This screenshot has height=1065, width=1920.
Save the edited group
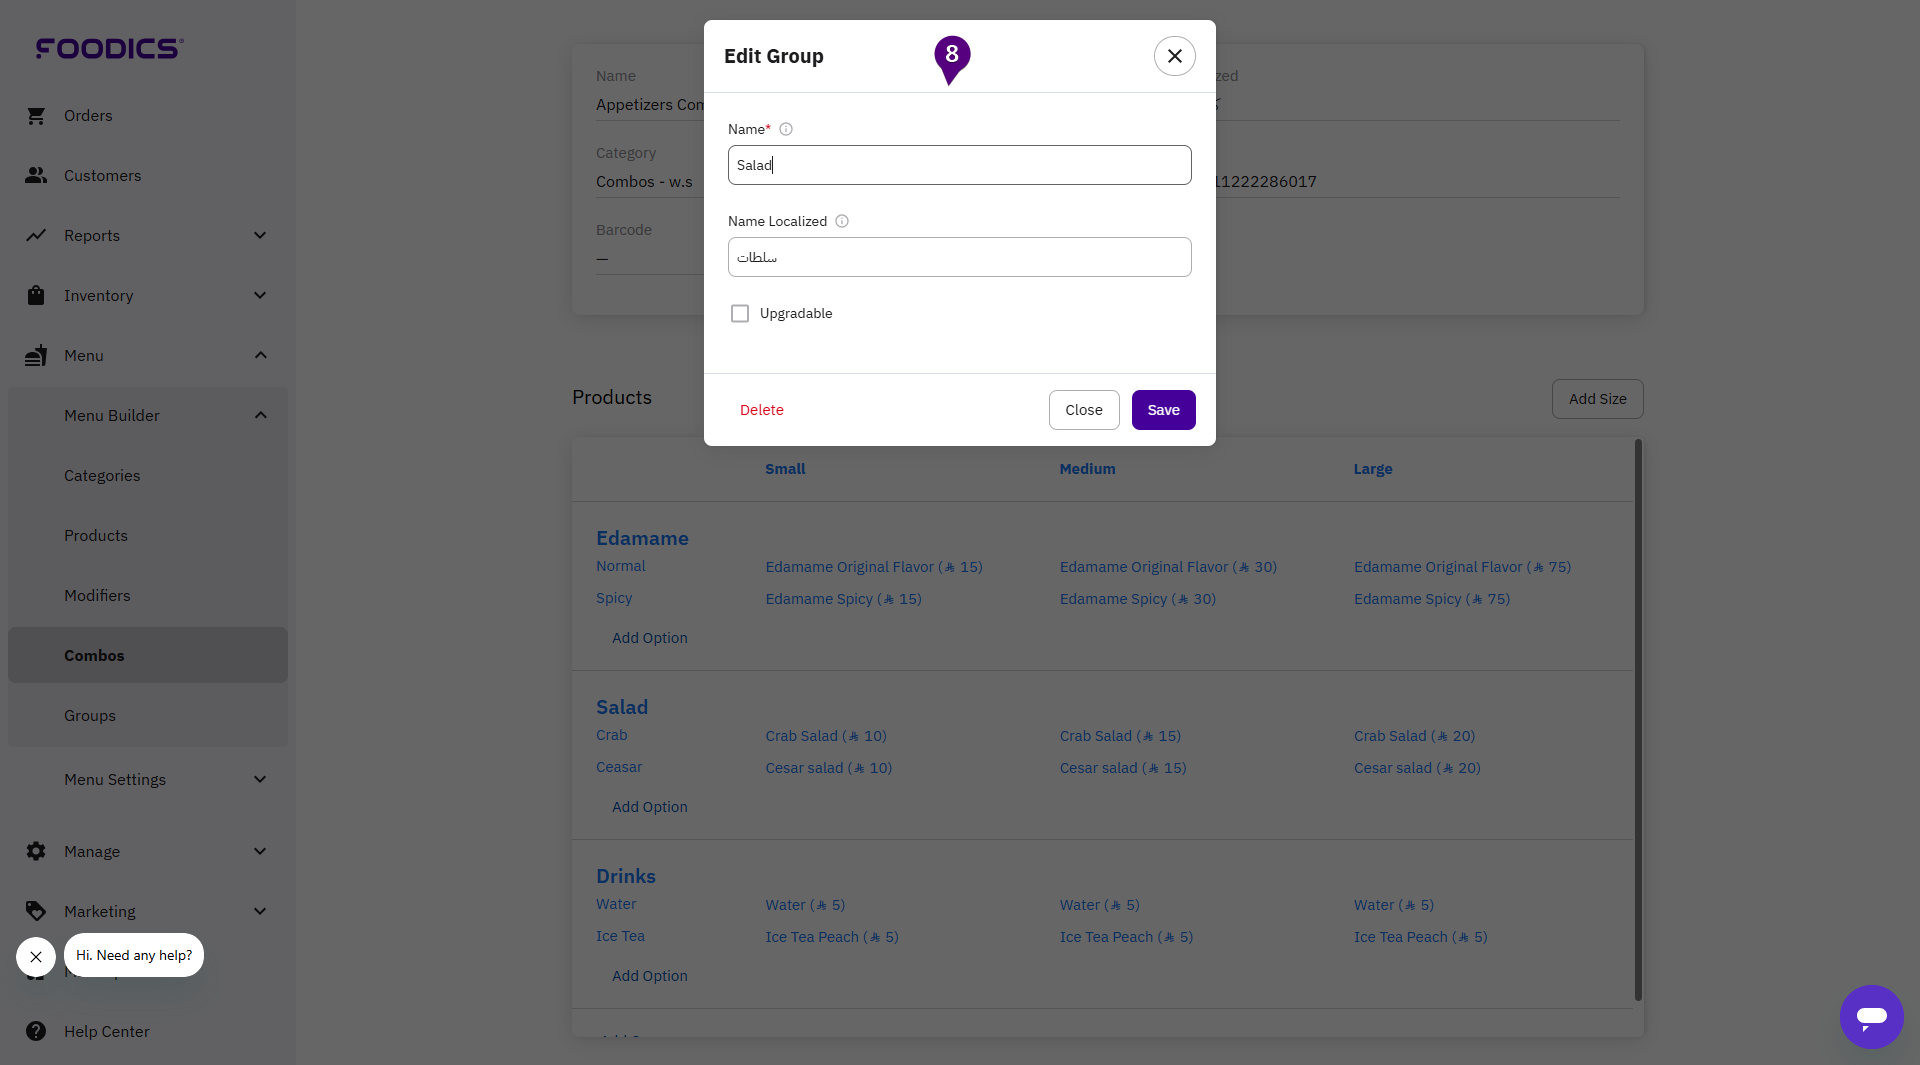(1163, 410)
